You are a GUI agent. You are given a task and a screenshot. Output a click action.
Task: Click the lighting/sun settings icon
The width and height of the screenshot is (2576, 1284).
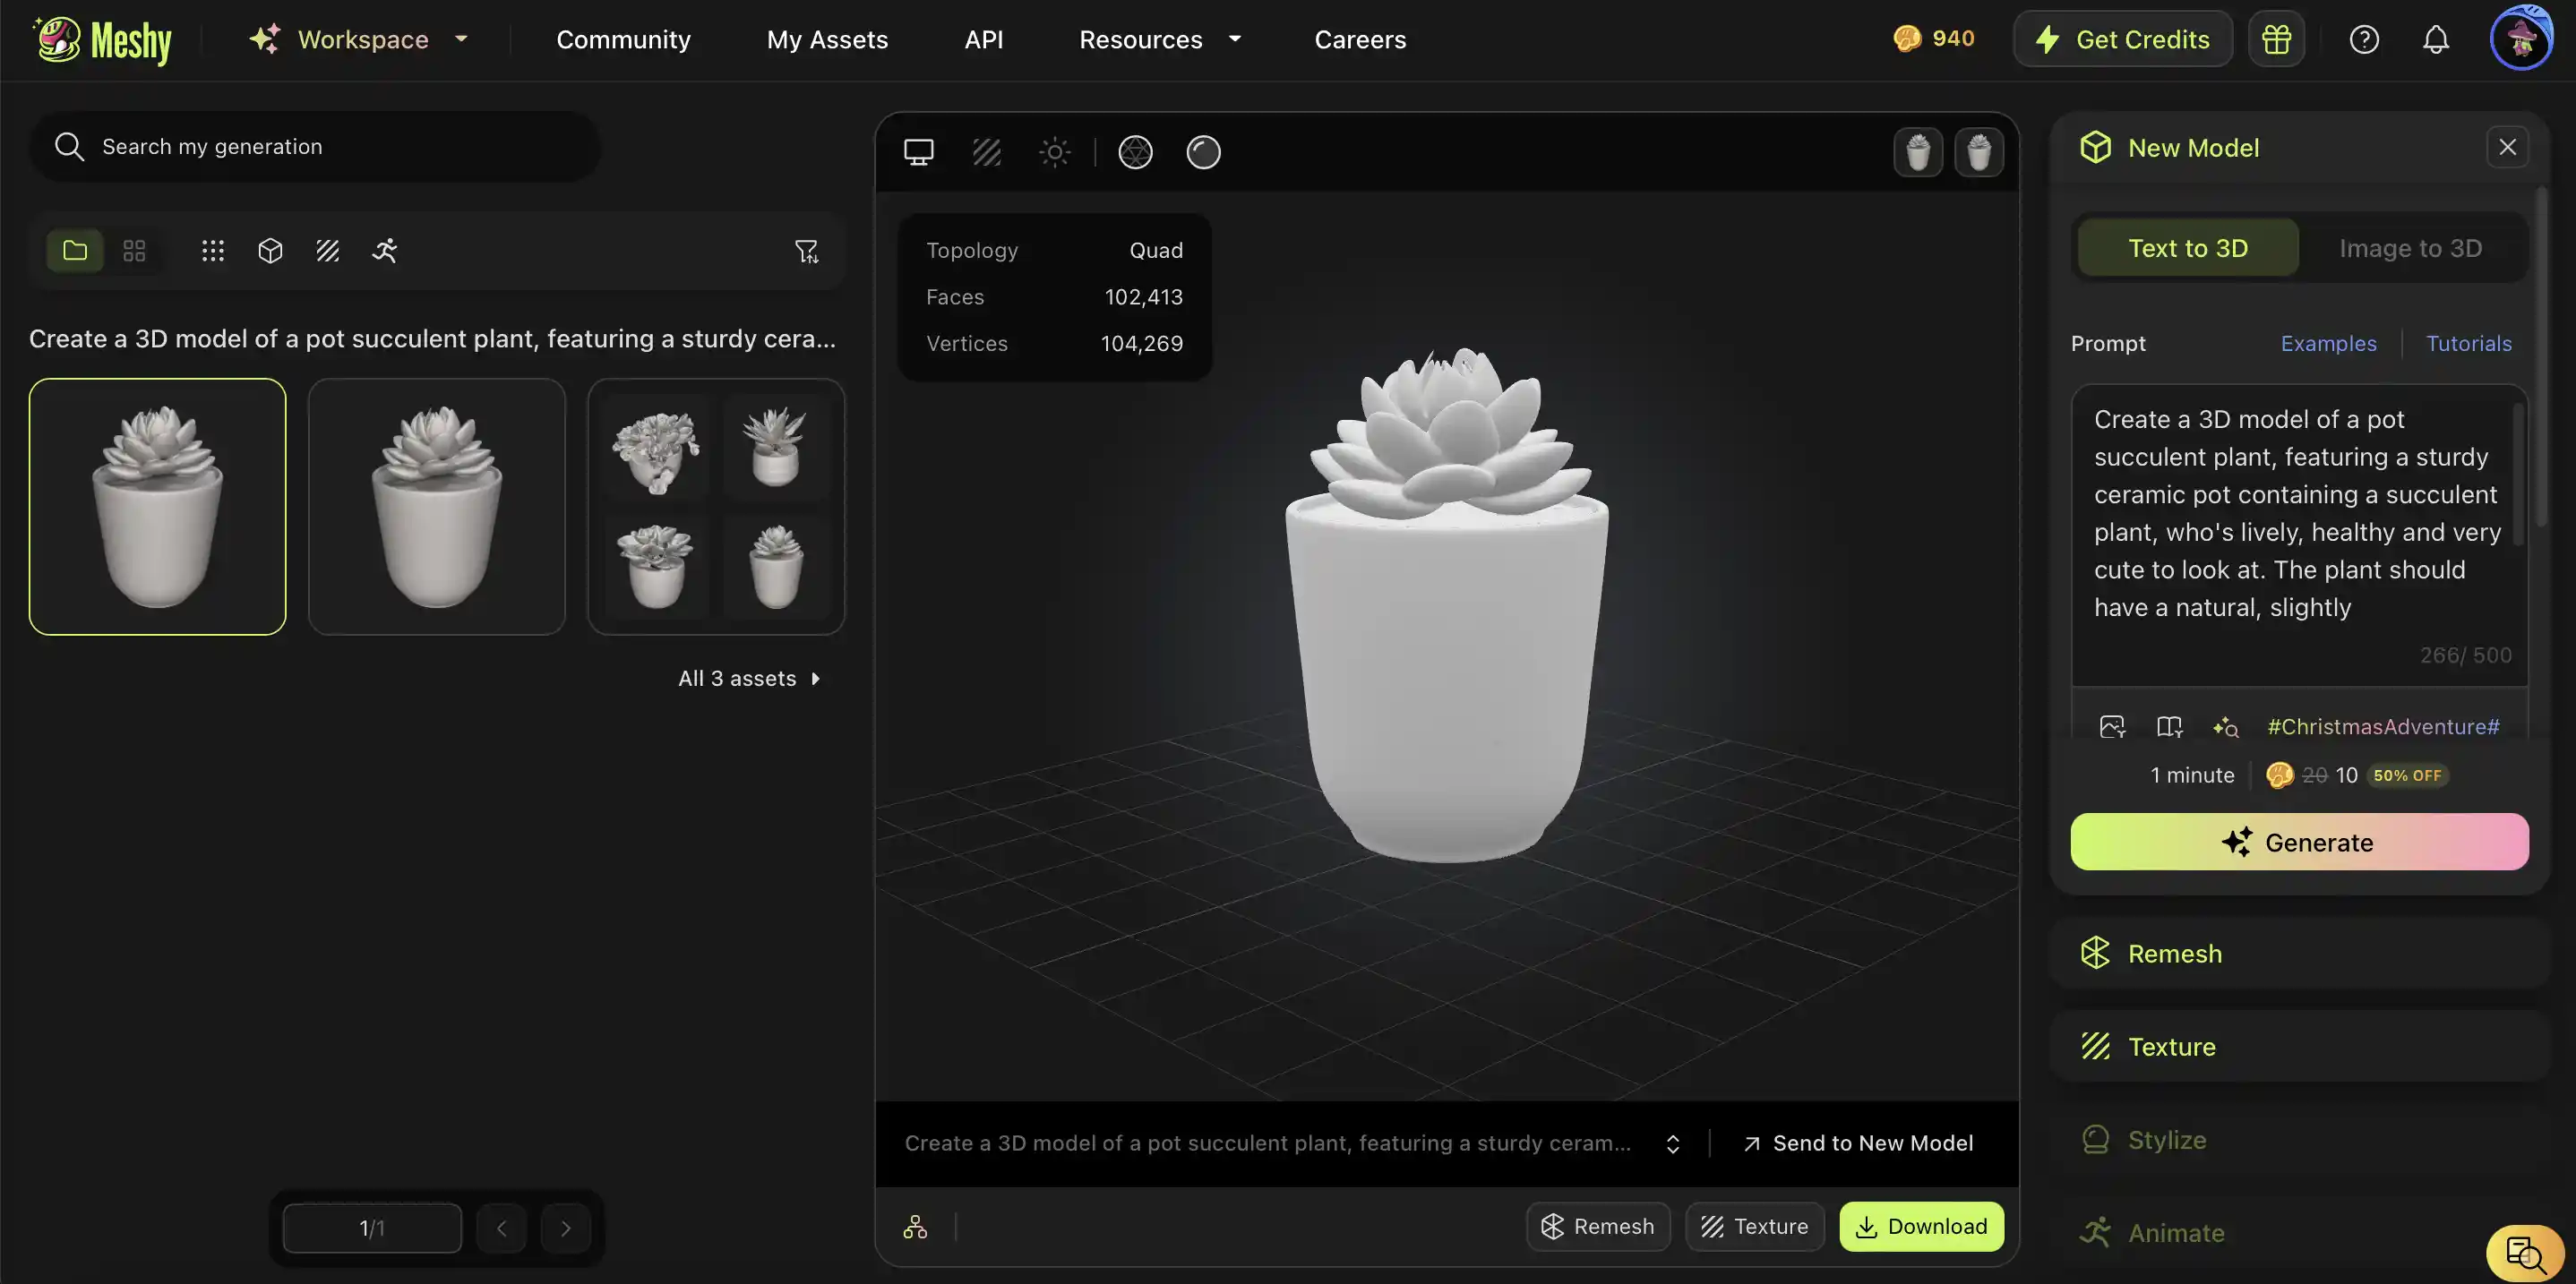pyautogui.click(x=1055, y=151)
